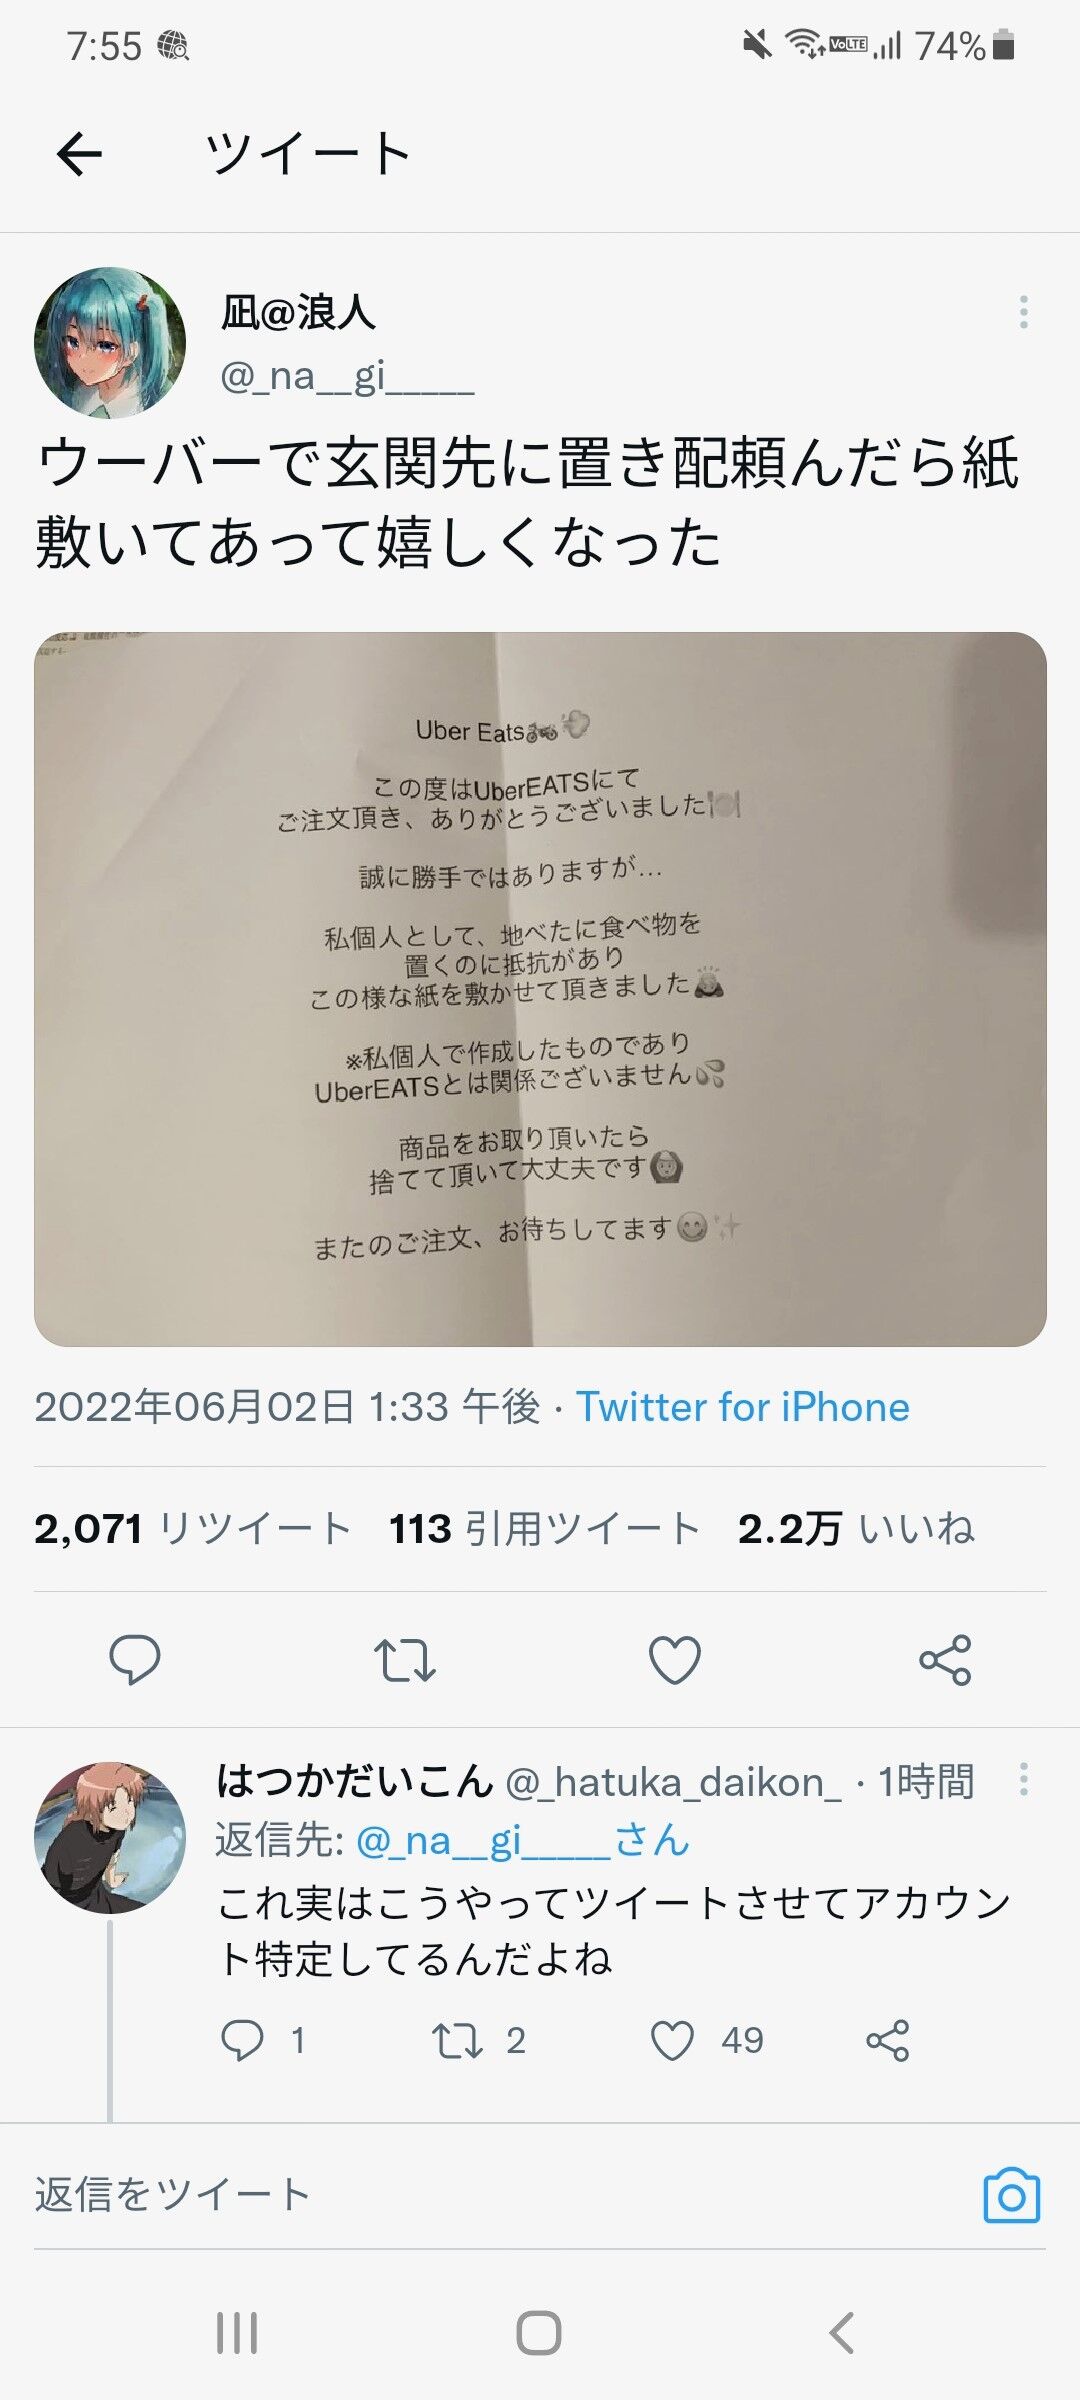Retweet the main tweet via its retweet icon

click(404, 1660)
